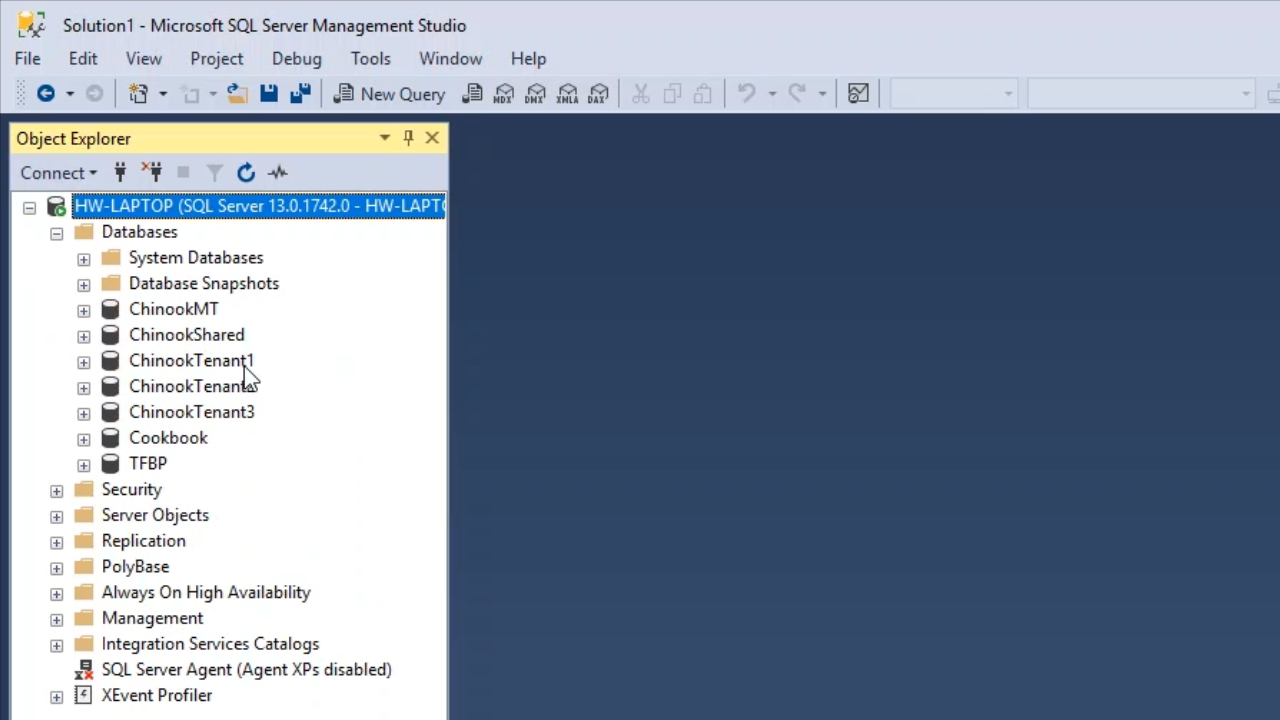Close the Object Explorer panel
The image size is (1280, 720).
pos(432,138)
